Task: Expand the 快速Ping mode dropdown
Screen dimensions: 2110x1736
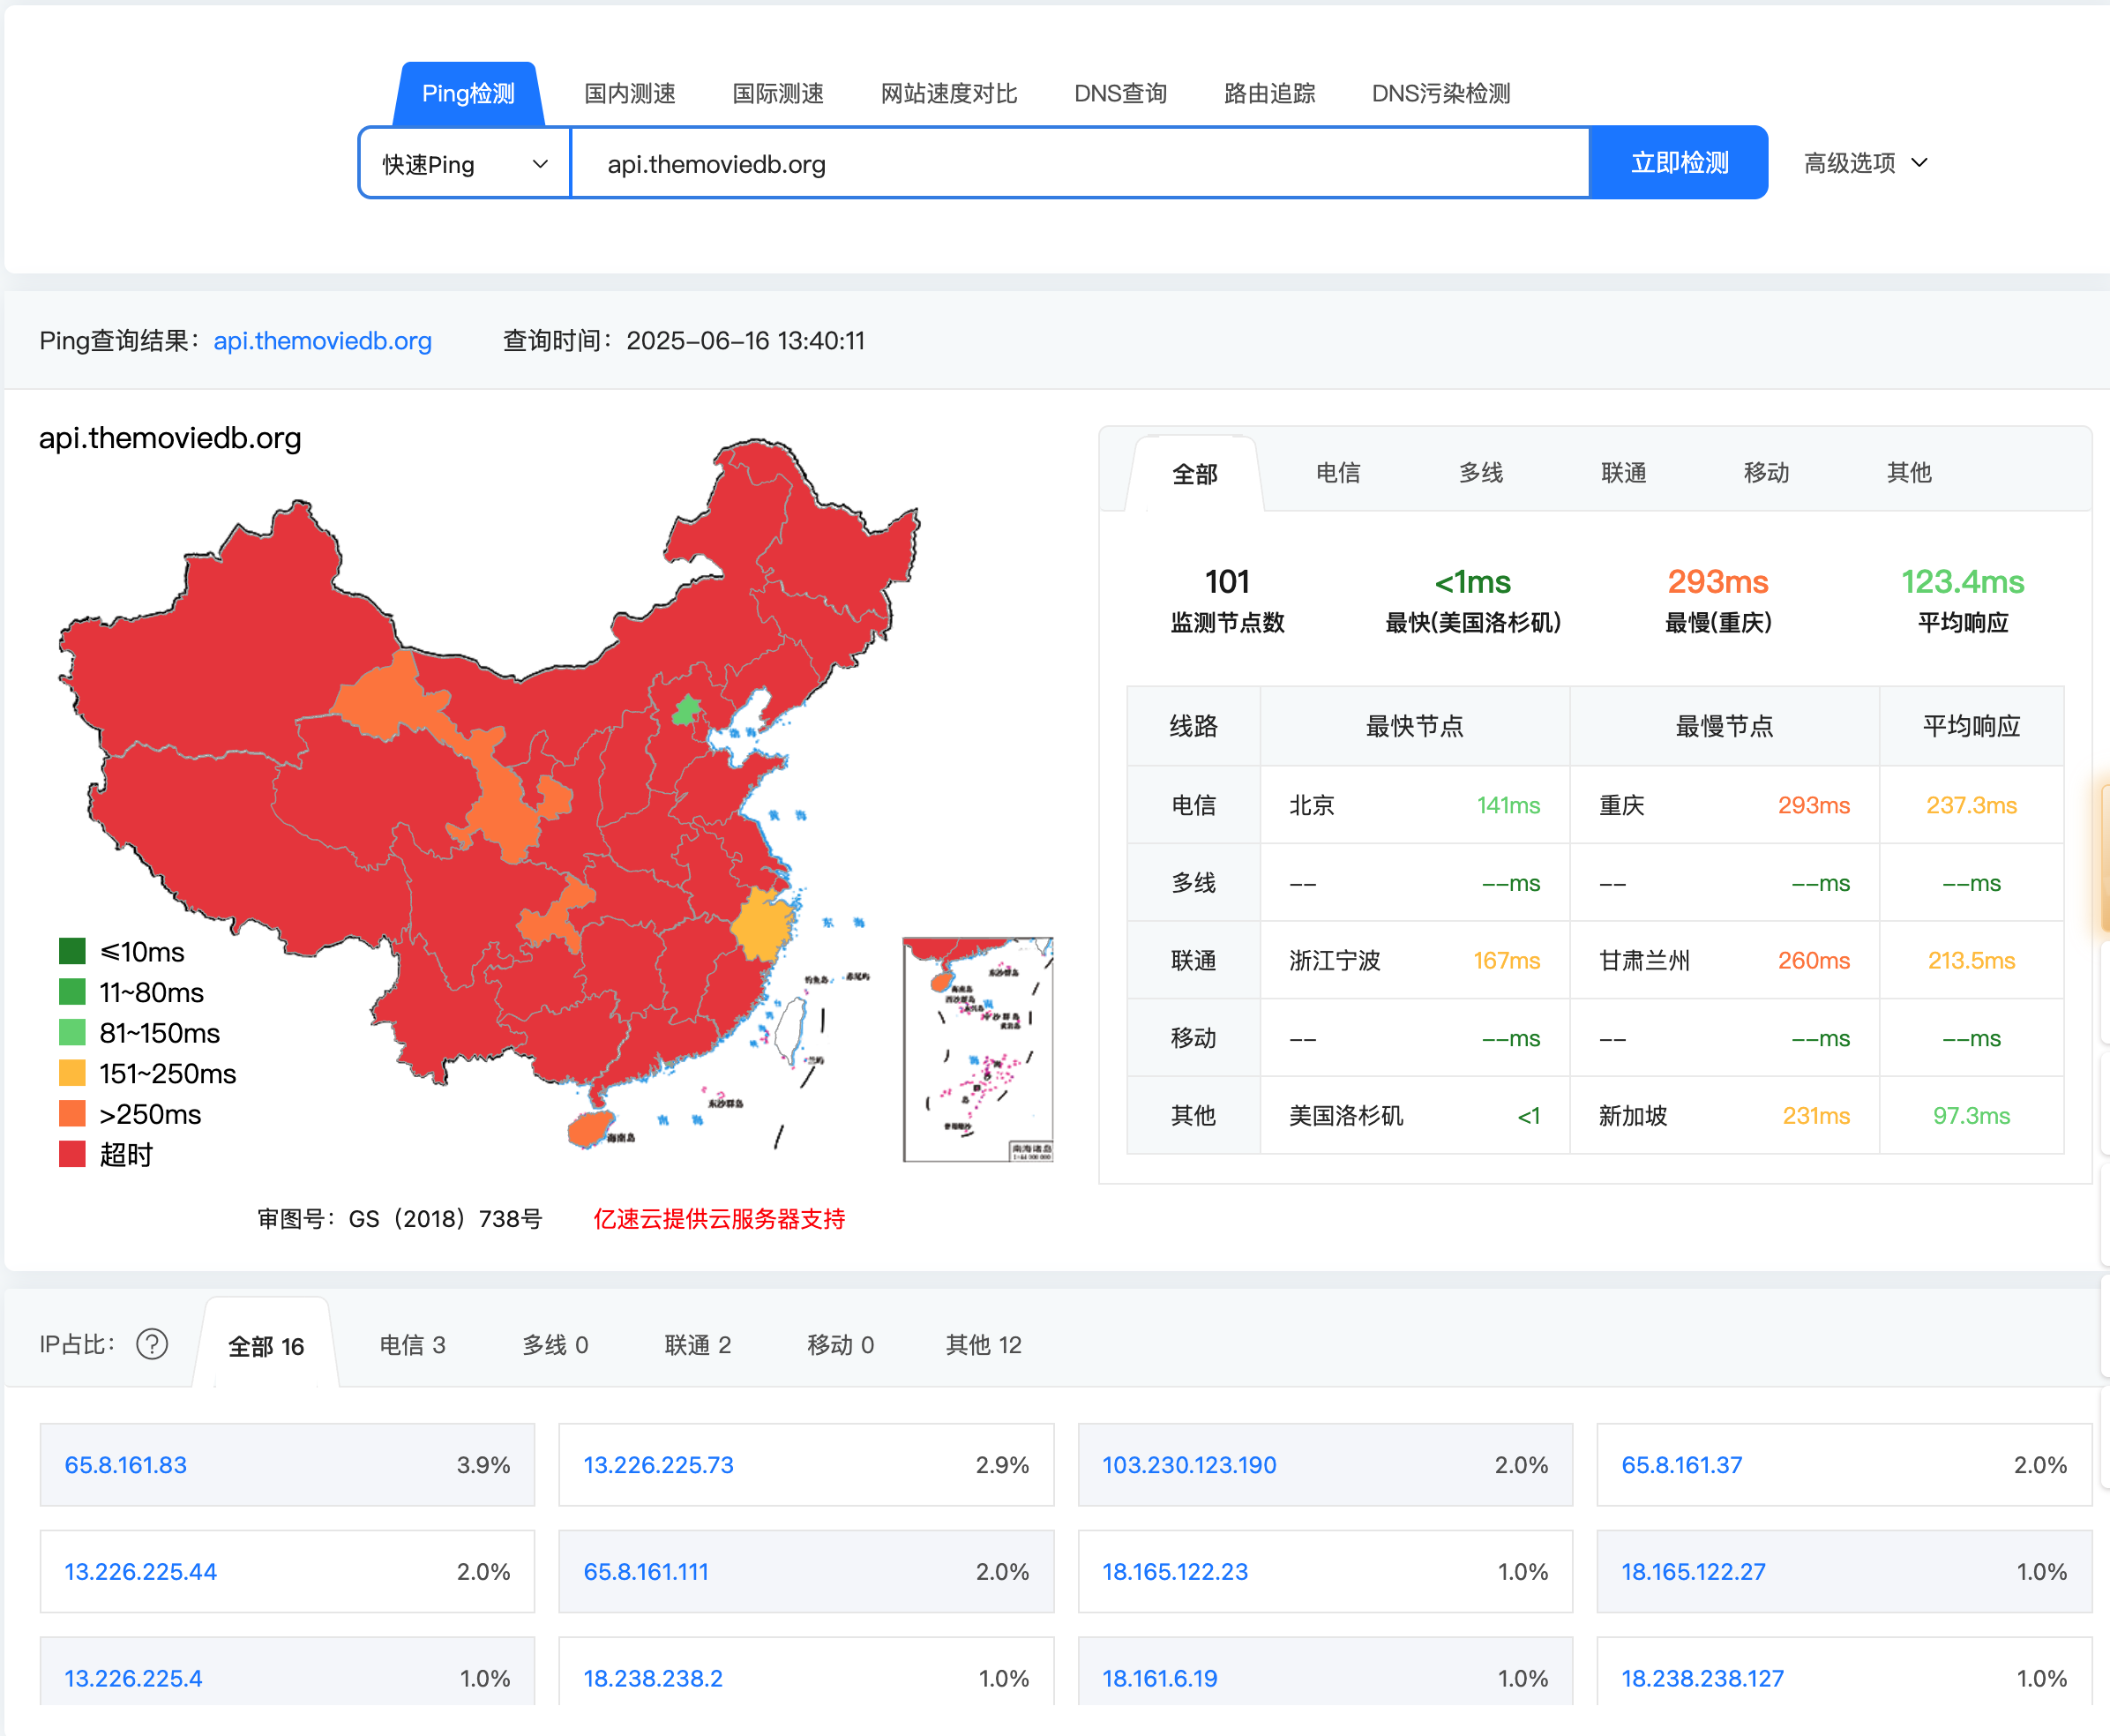Action: [x=465, y=163]
